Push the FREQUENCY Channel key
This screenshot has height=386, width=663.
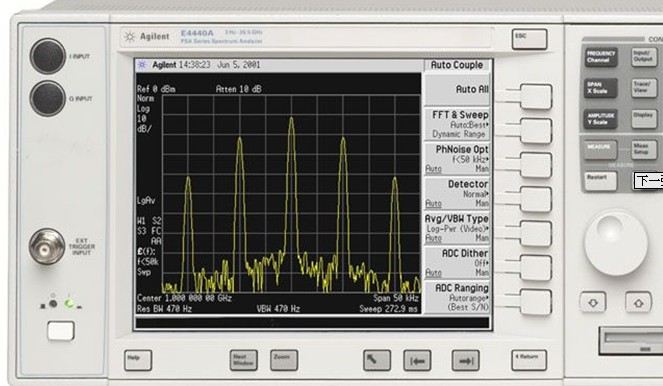(x=601, y=57)
